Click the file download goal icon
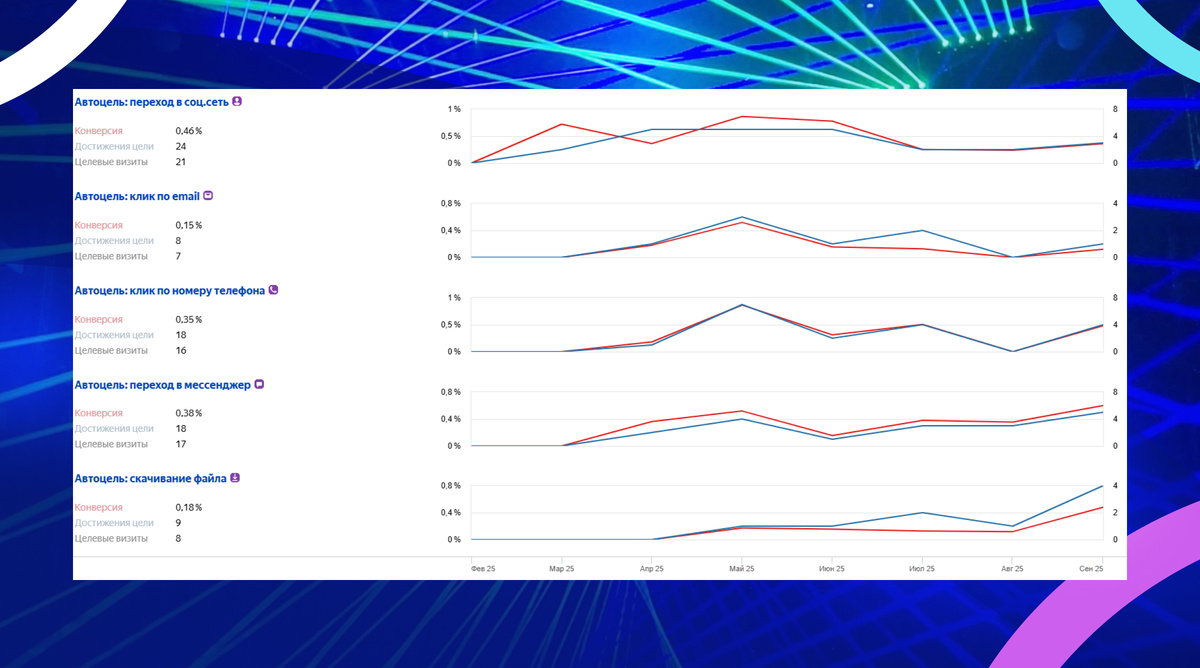Screen dimensions: 1200x668 point(235,478)
